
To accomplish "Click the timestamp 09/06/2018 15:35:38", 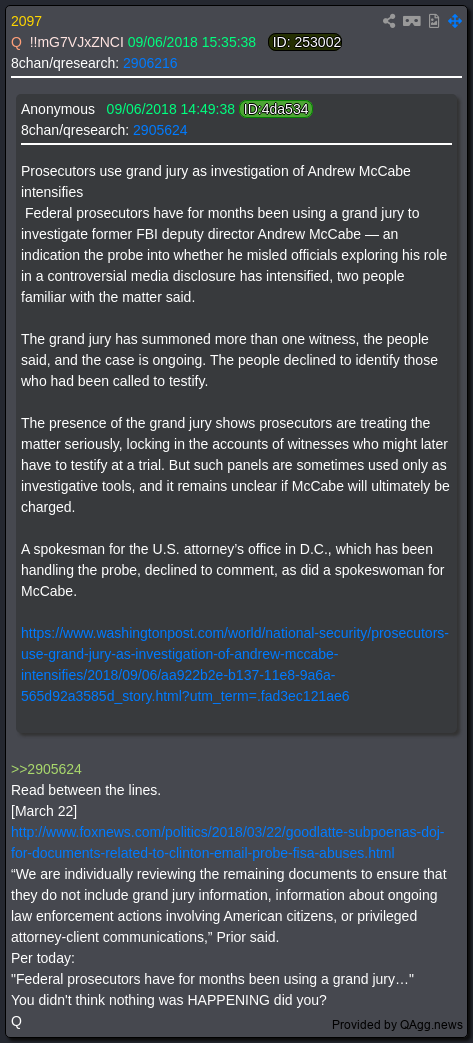I will (192, 43).
